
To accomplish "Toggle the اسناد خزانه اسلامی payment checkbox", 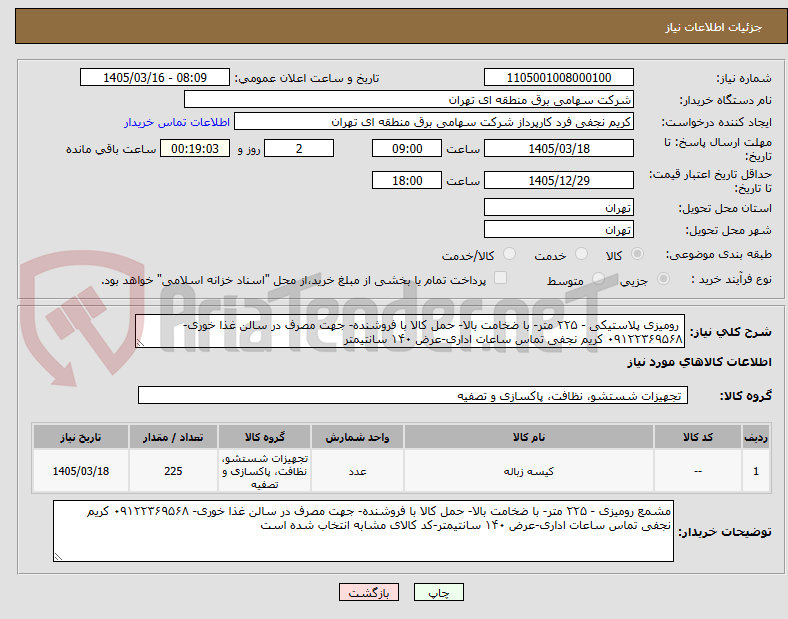I will [501, 278].
